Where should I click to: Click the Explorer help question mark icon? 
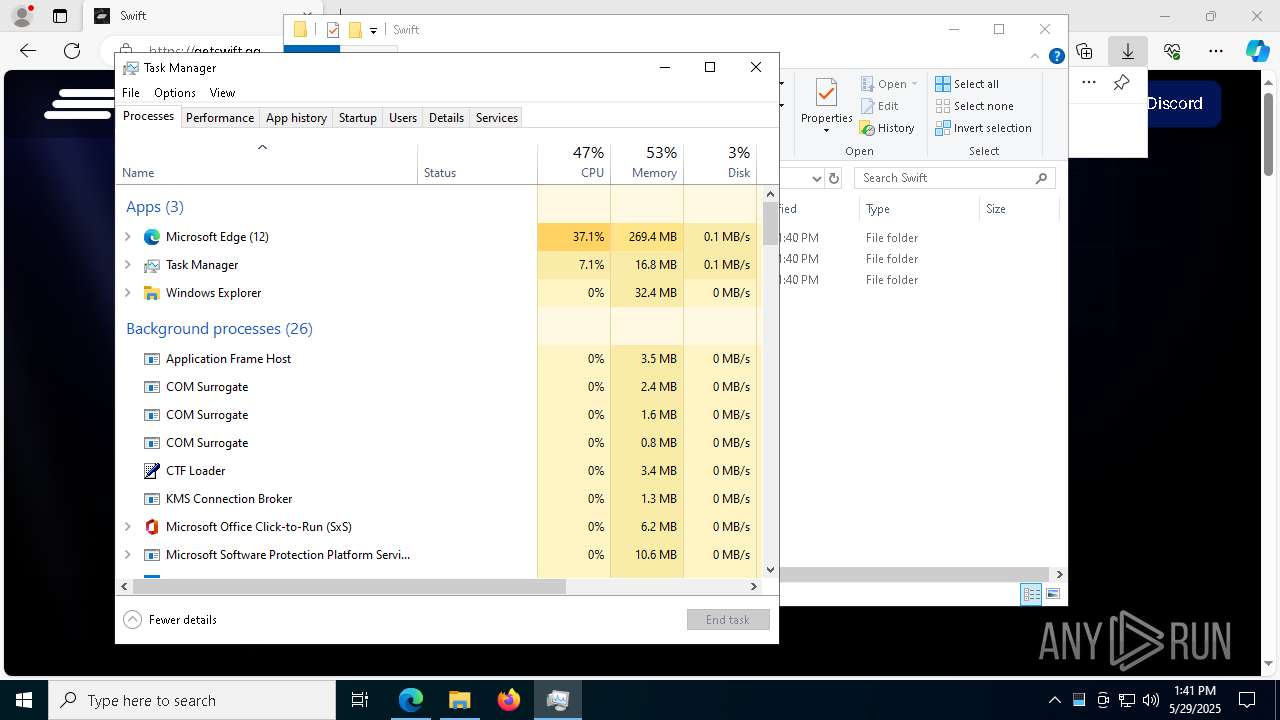1056,56
